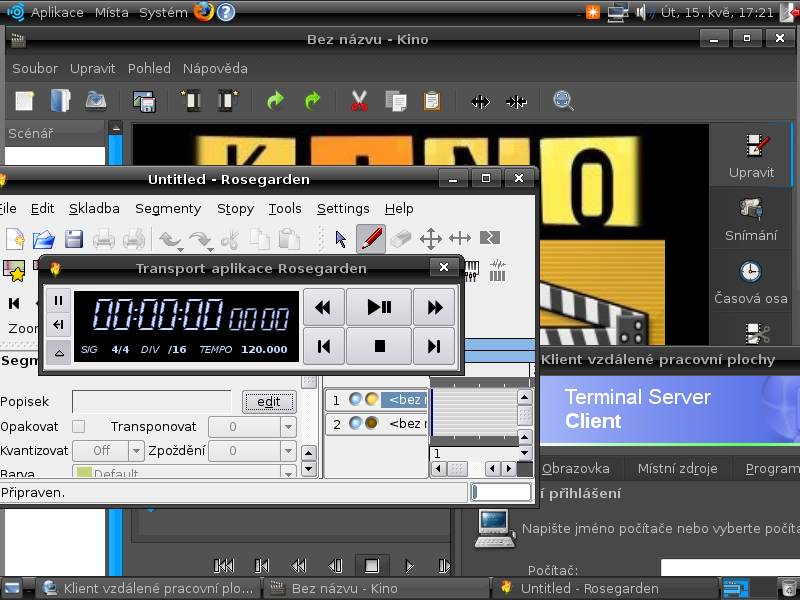Click the Popisek text field
This screenshot has width=800, height=600.
pyautogui.click(x=152, y=402)
